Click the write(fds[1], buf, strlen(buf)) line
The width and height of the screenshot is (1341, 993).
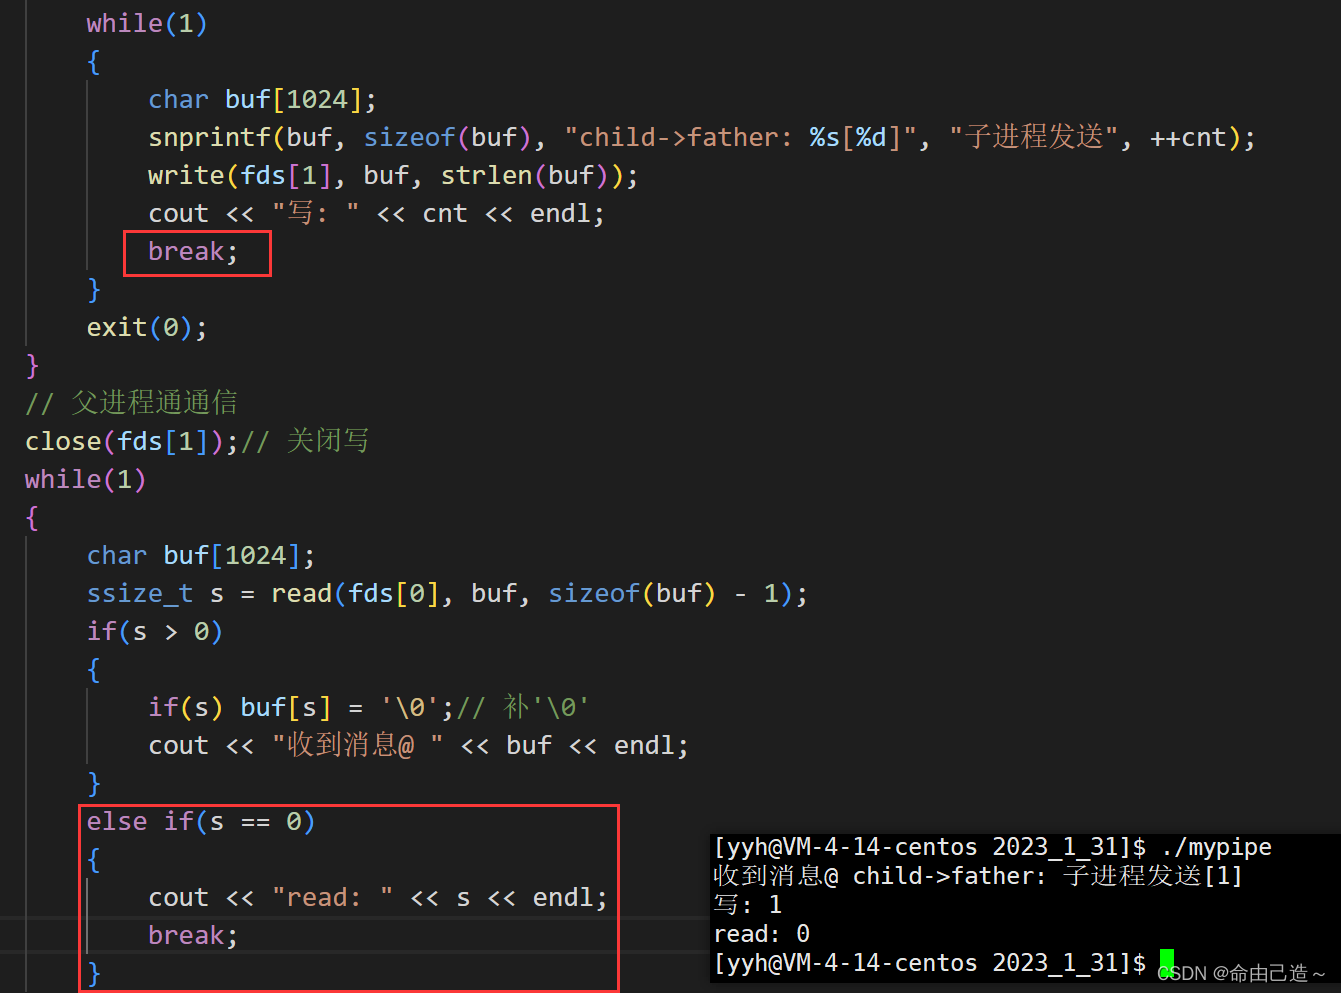click(x=393, y=175)
